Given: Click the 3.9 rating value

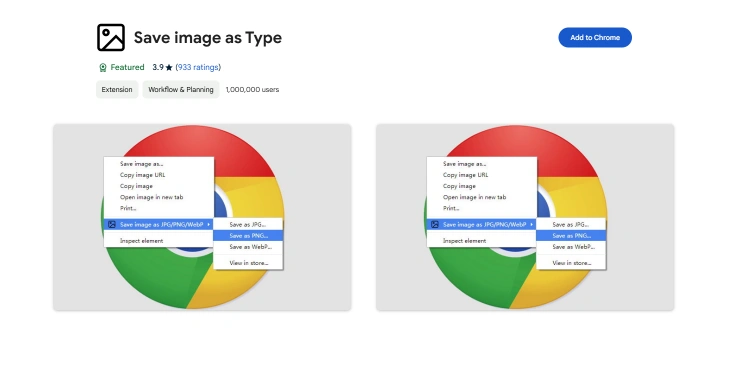Looking at the screenshot, I should click(158, 67).
